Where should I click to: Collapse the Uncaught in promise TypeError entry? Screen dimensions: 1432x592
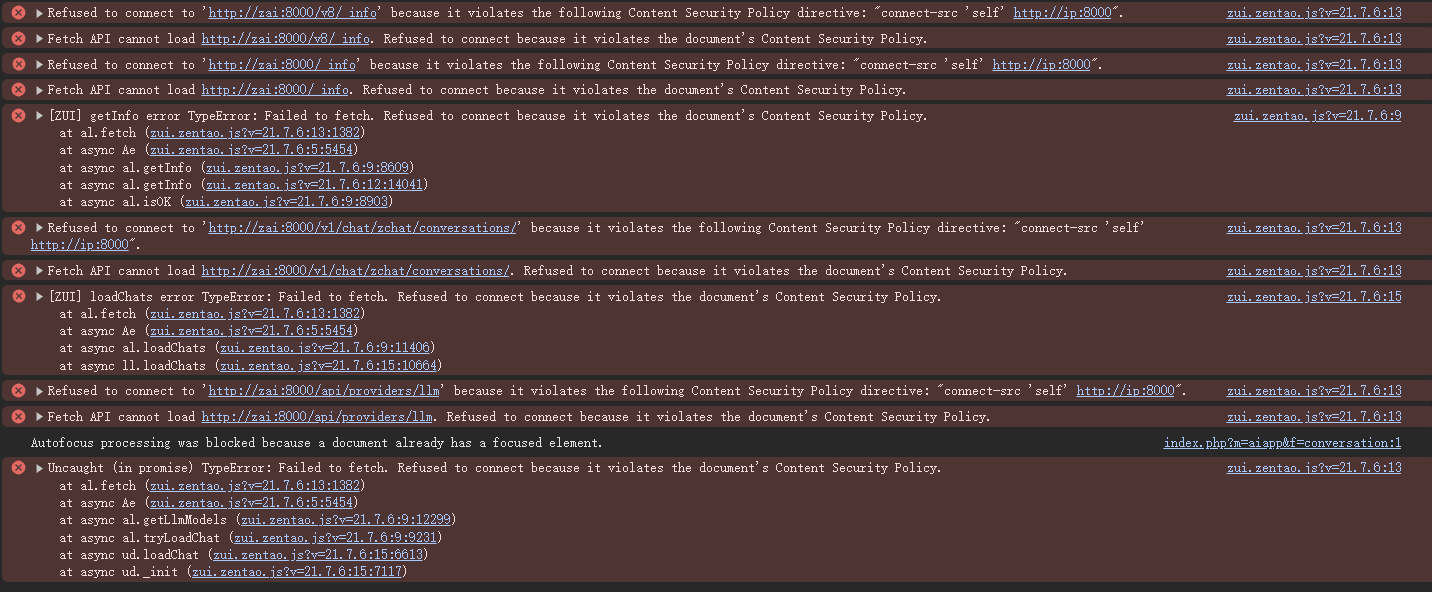40,468
